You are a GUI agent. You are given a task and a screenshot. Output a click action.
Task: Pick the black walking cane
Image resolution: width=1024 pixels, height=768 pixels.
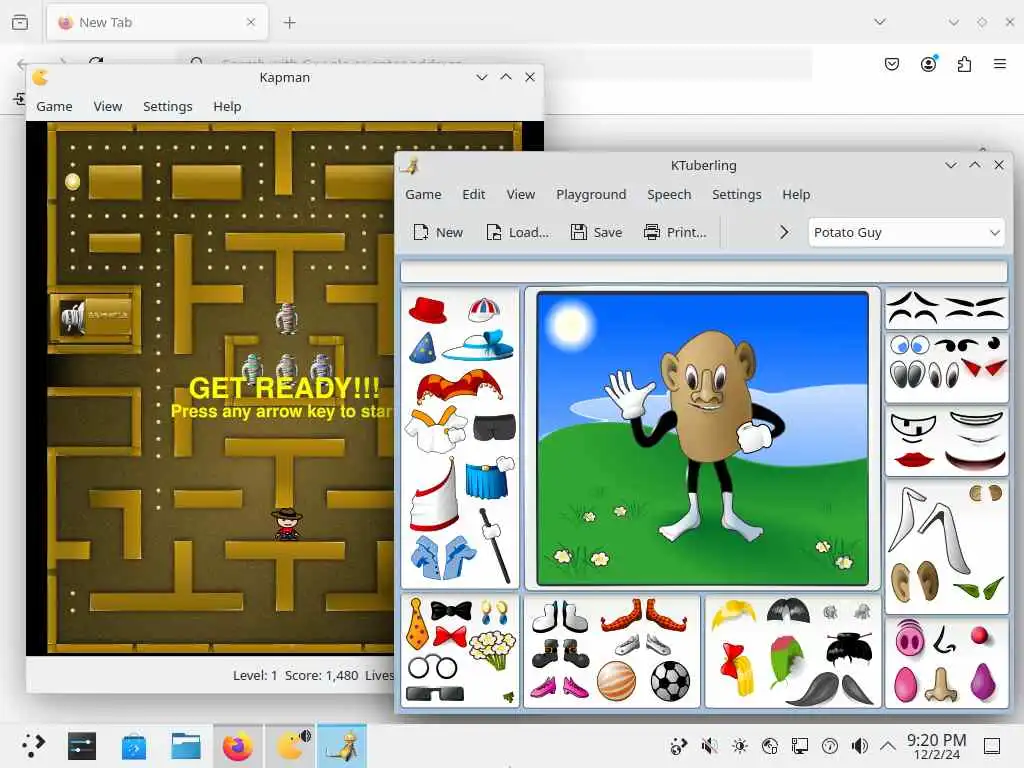pos(494,545)
